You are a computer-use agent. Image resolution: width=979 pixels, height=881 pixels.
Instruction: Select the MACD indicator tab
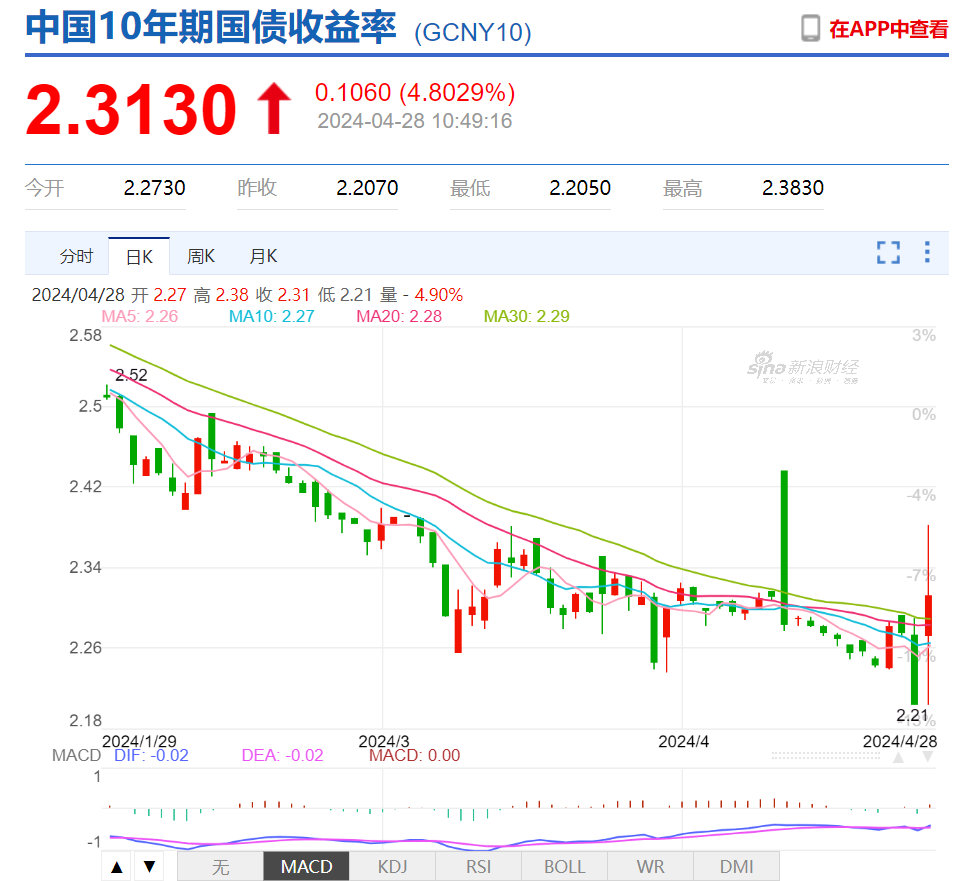click(306, 867)
